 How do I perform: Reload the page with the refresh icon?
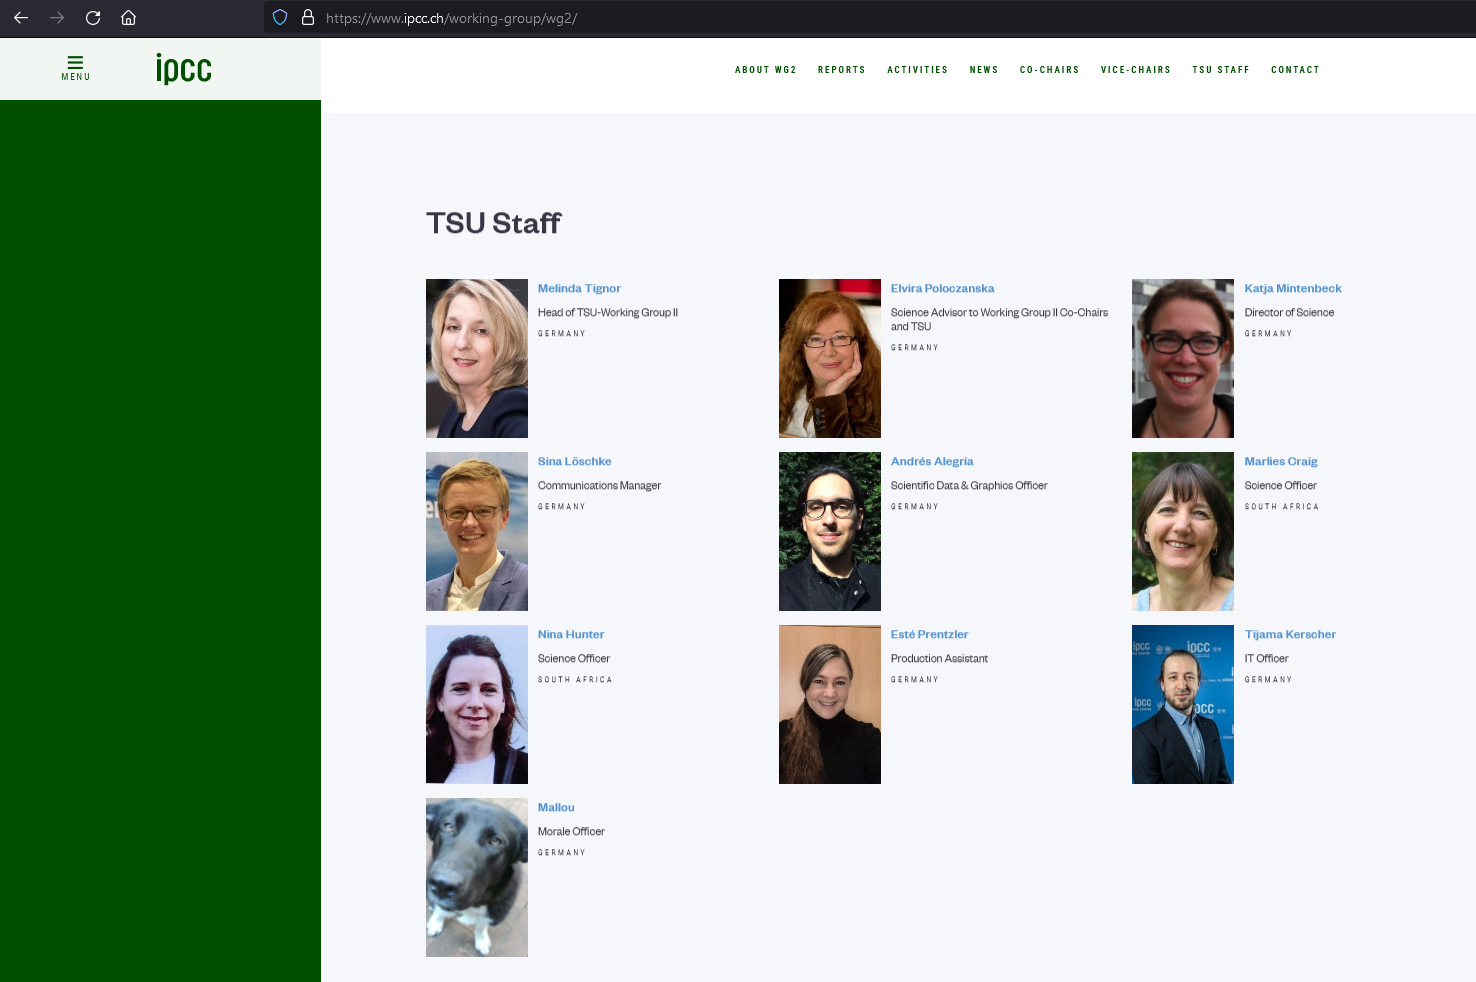[93, 17]
